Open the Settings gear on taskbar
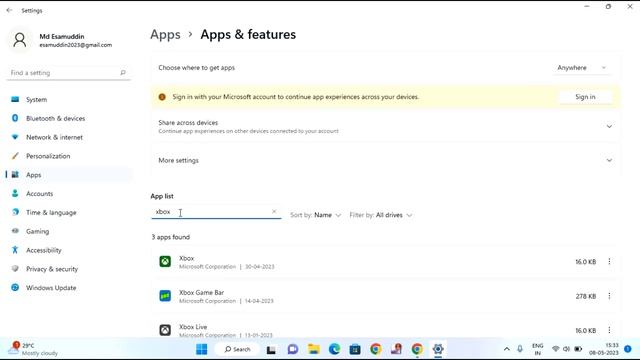 click(x=438, y=349)
